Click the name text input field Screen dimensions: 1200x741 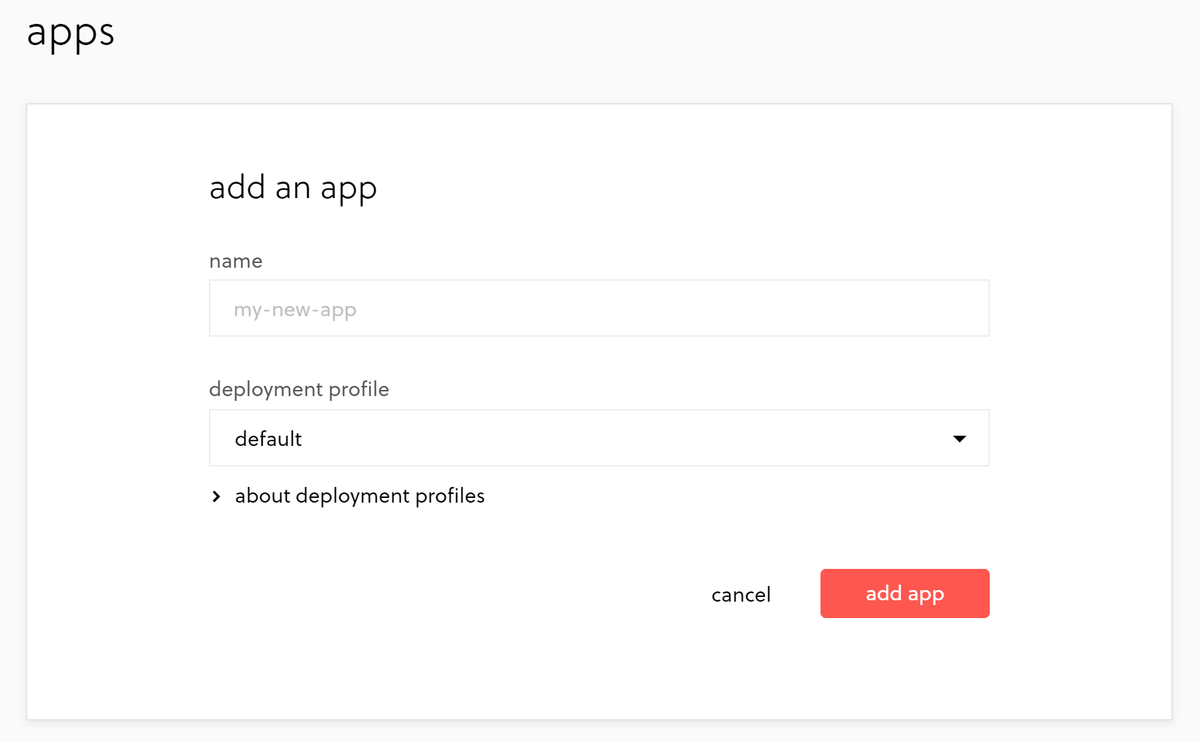(598, 309)
